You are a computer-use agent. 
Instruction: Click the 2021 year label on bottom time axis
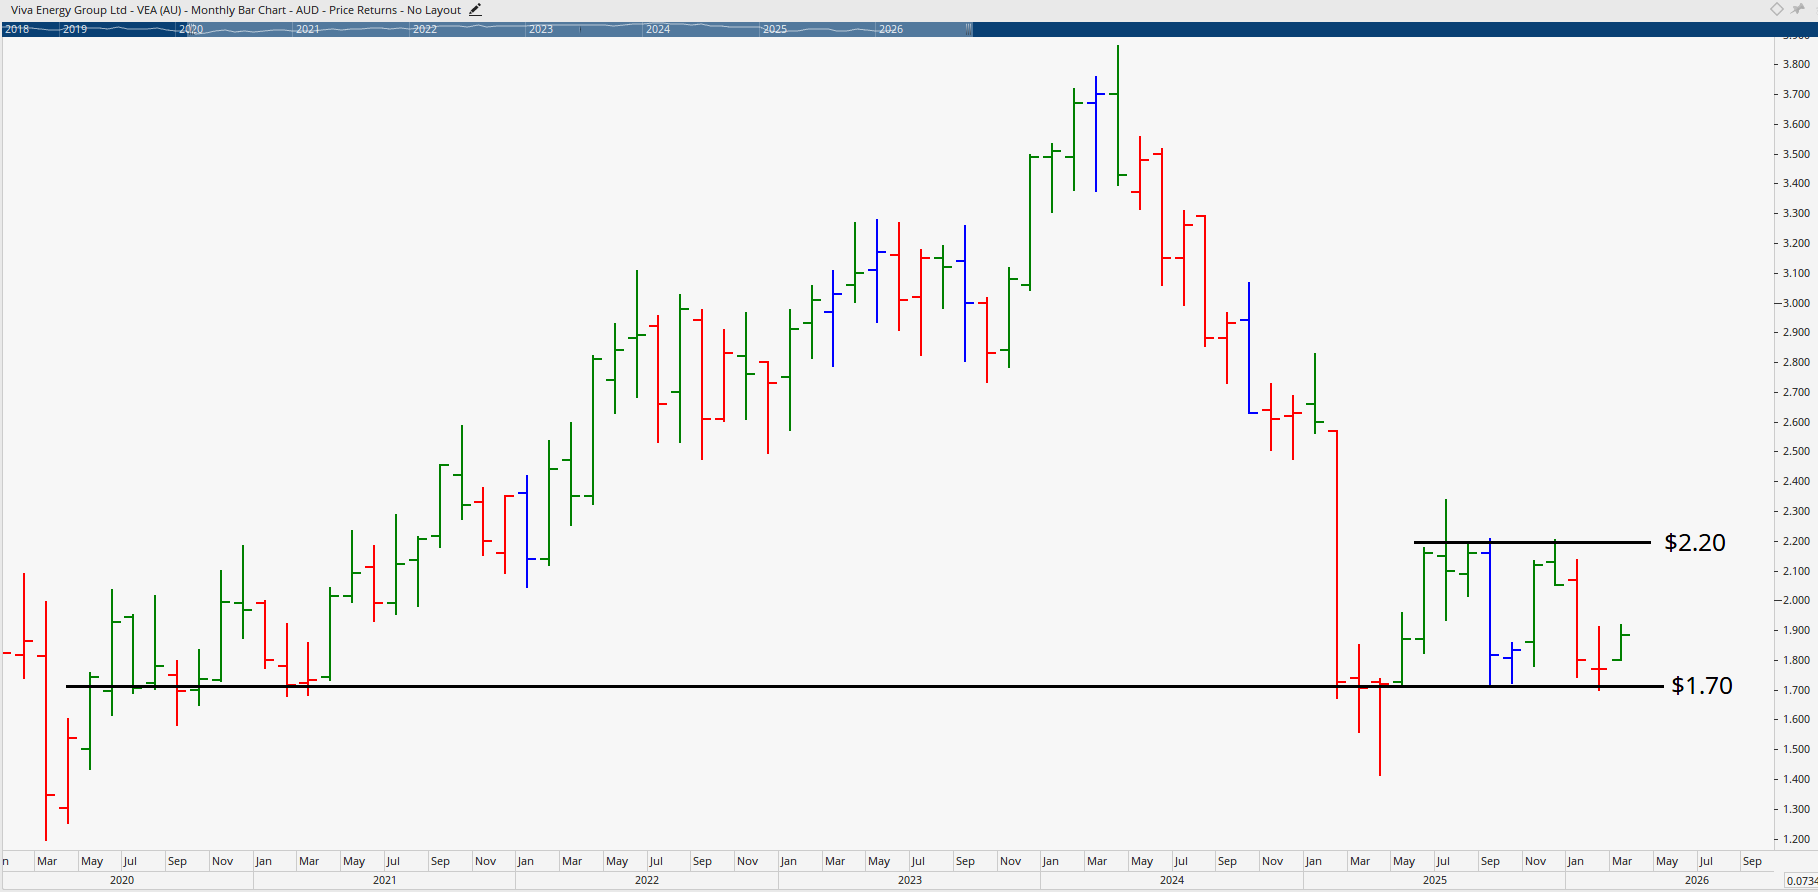click(x=385, y=880)
